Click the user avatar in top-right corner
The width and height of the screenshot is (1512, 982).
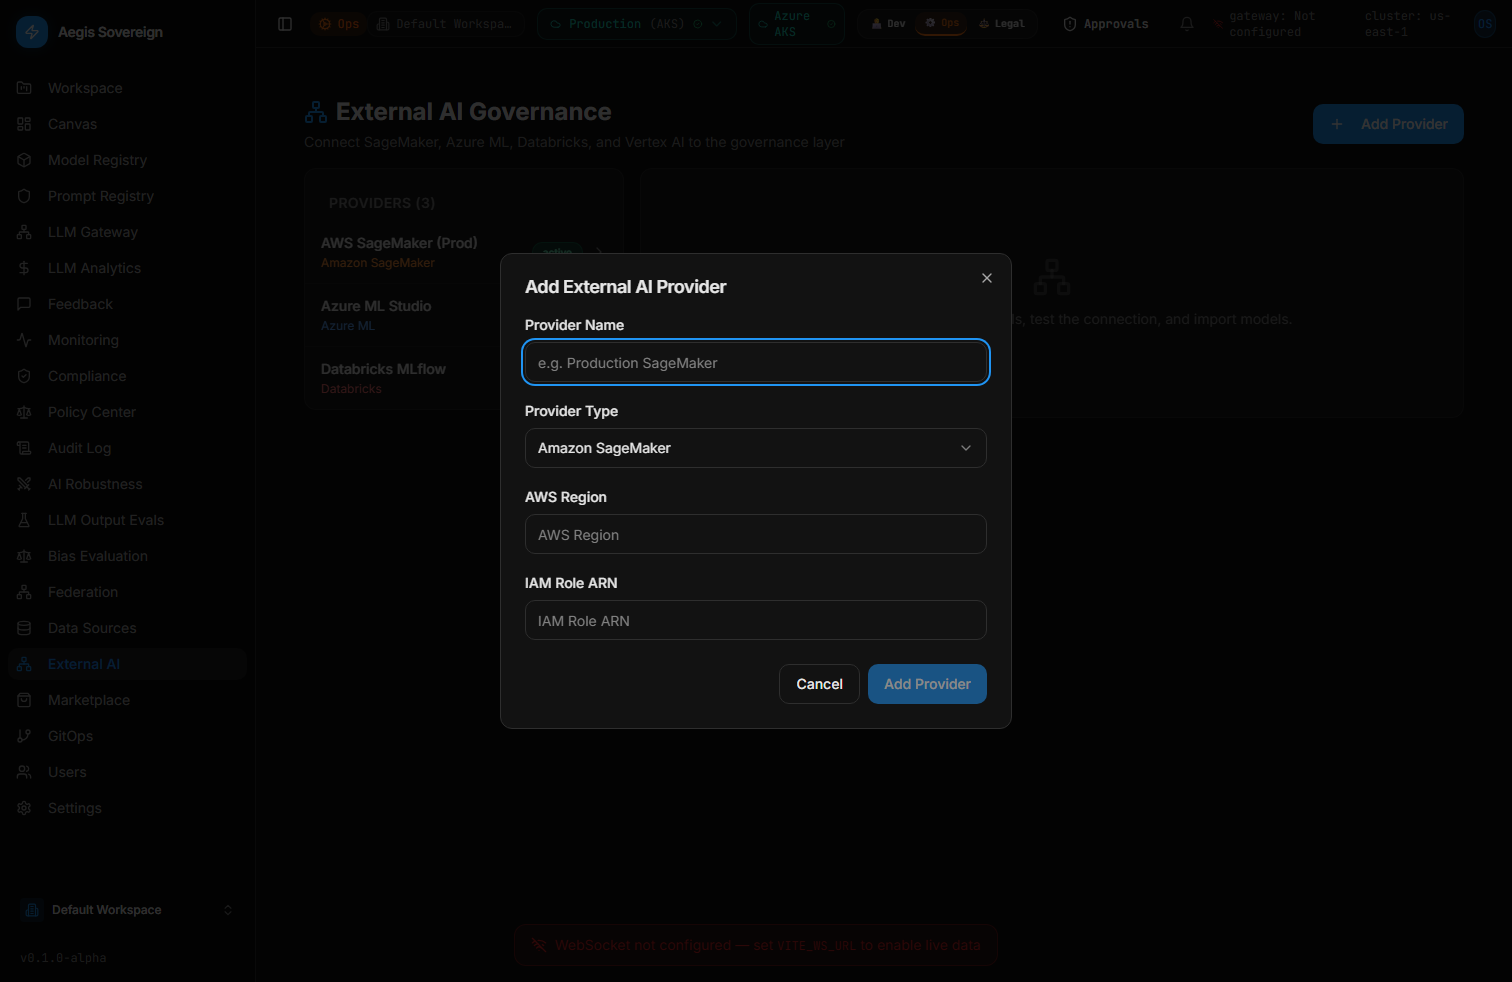coord(1485,24)
